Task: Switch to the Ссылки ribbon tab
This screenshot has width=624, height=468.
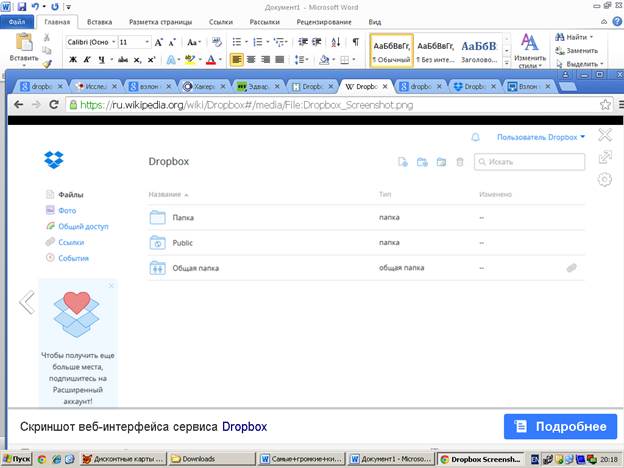Action: (221, 22)
